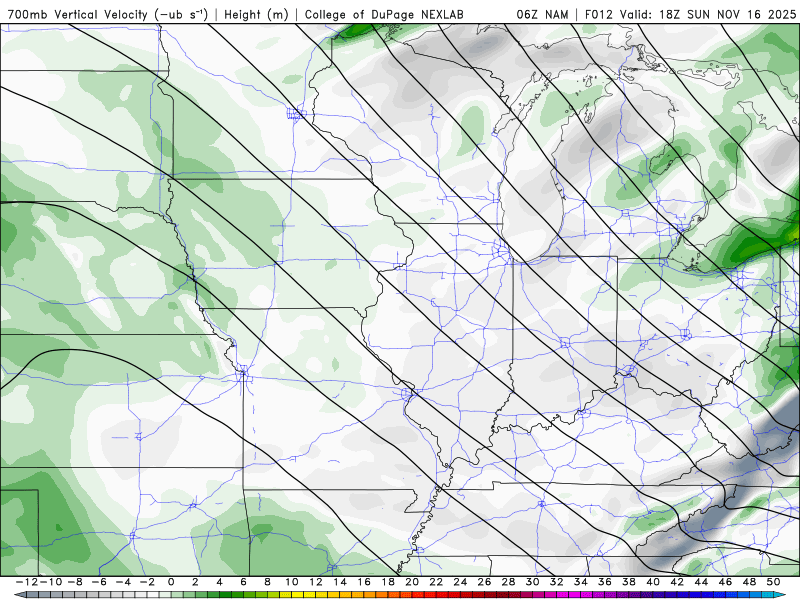Click the '700mb Vertical Velocity' title text
This screenshot has width=800, height=600.
click(x=78, y=15)
